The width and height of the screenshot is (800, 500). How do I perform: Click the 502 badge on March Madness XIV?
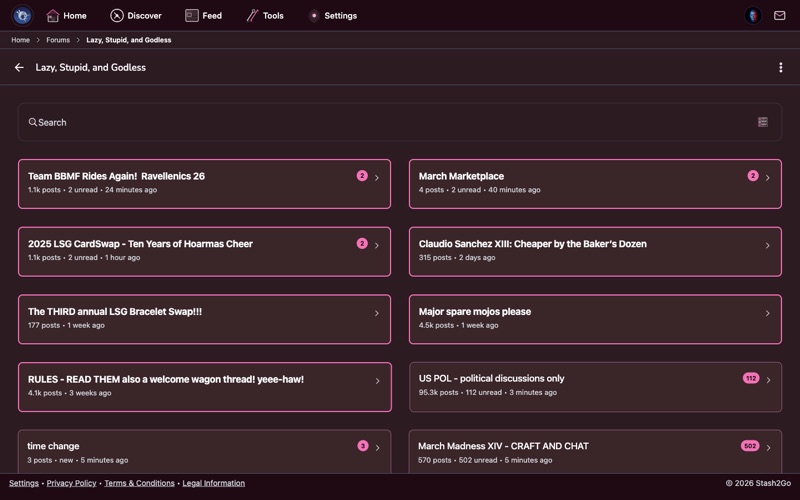click(750, 445)
